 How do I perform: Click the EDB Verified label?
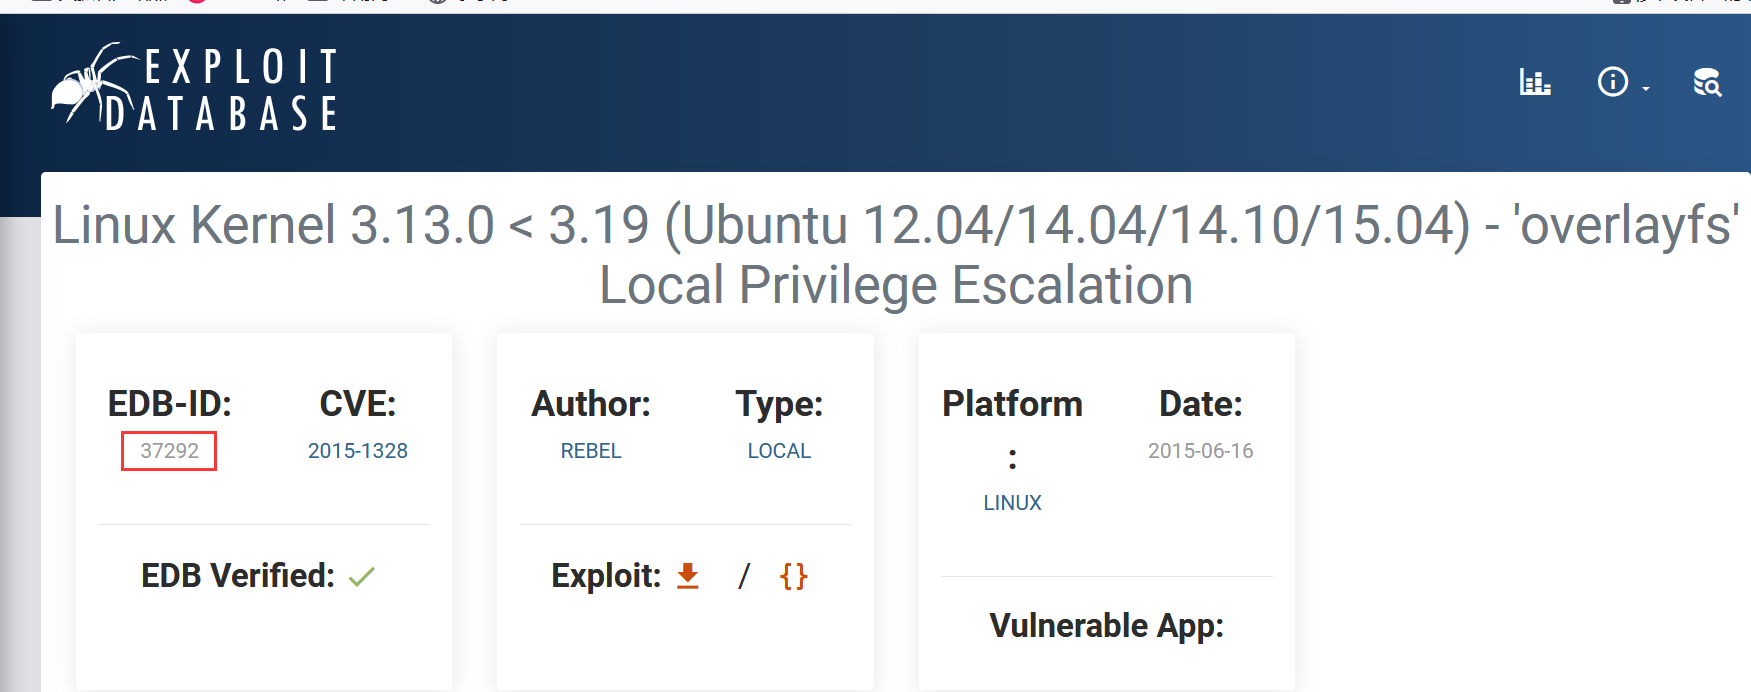(238, 576)
